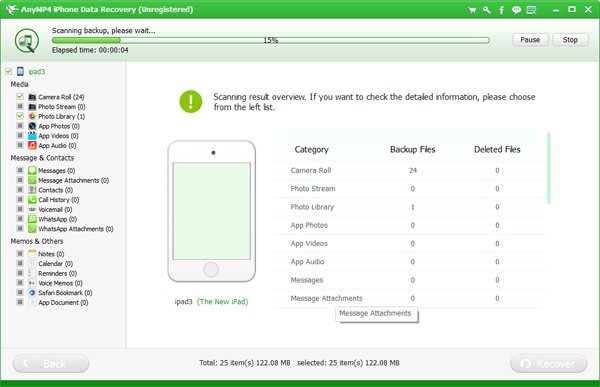Open the title bar menu list icon
Screen dimensions: 600x387
pyautogui.click(x=531, y=10)
